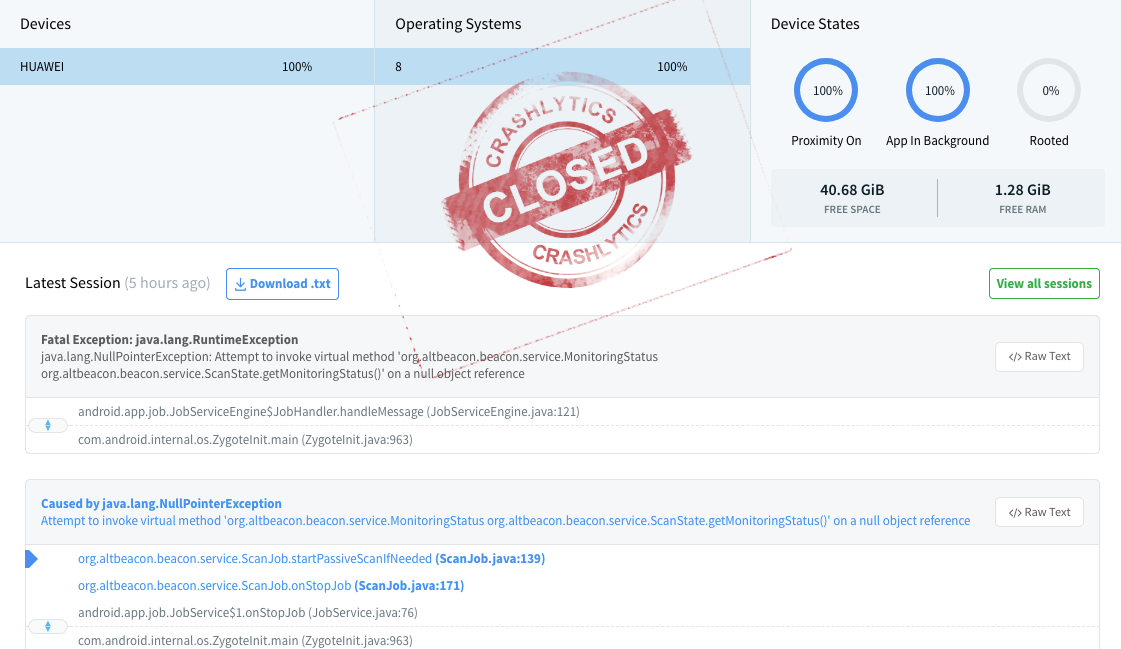
Task: Expand hidden frames in the Caused by trace
Action: click(48, 625)
